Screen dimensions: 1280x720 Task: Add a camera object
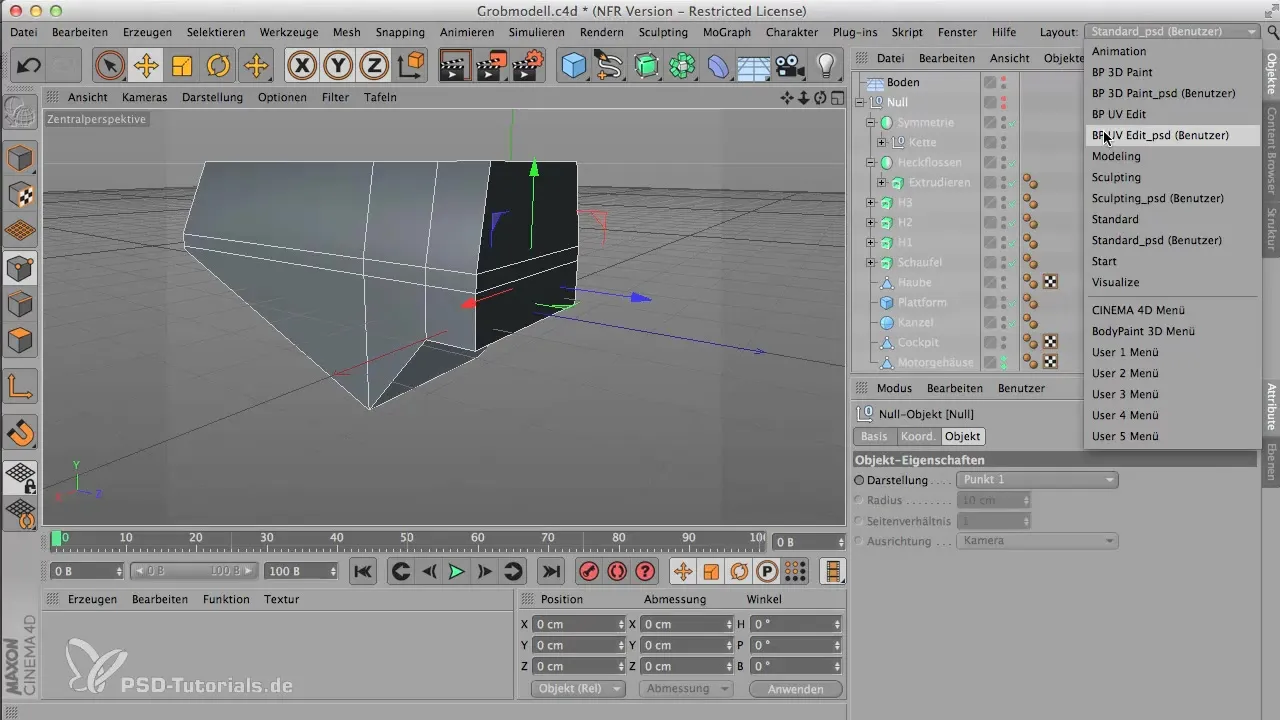click(x=790, y=66)
